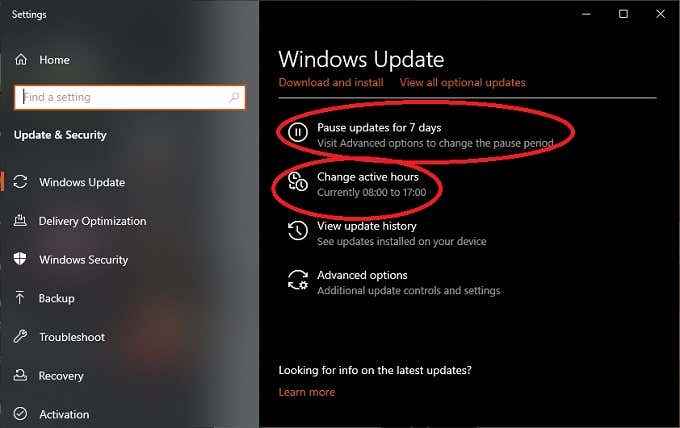Click the Advanced options gear-arrows icon
The image size is (680, 428).
298,280
